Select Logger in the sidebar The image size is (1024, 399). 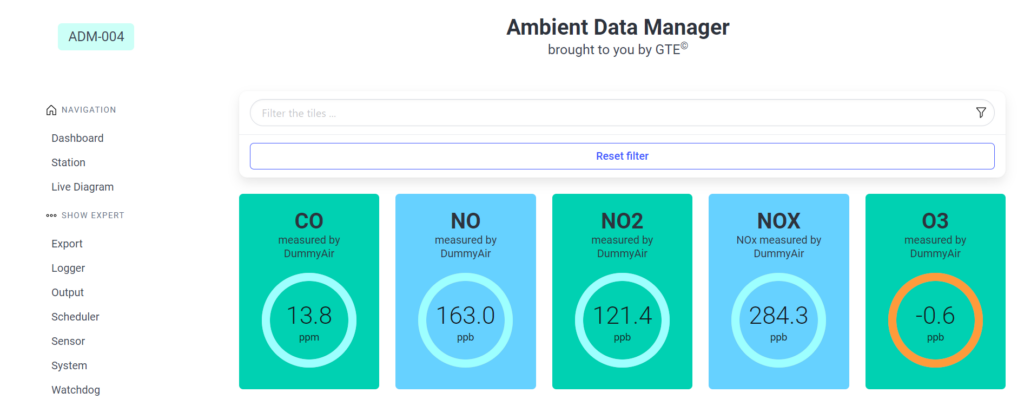[68, 268]
